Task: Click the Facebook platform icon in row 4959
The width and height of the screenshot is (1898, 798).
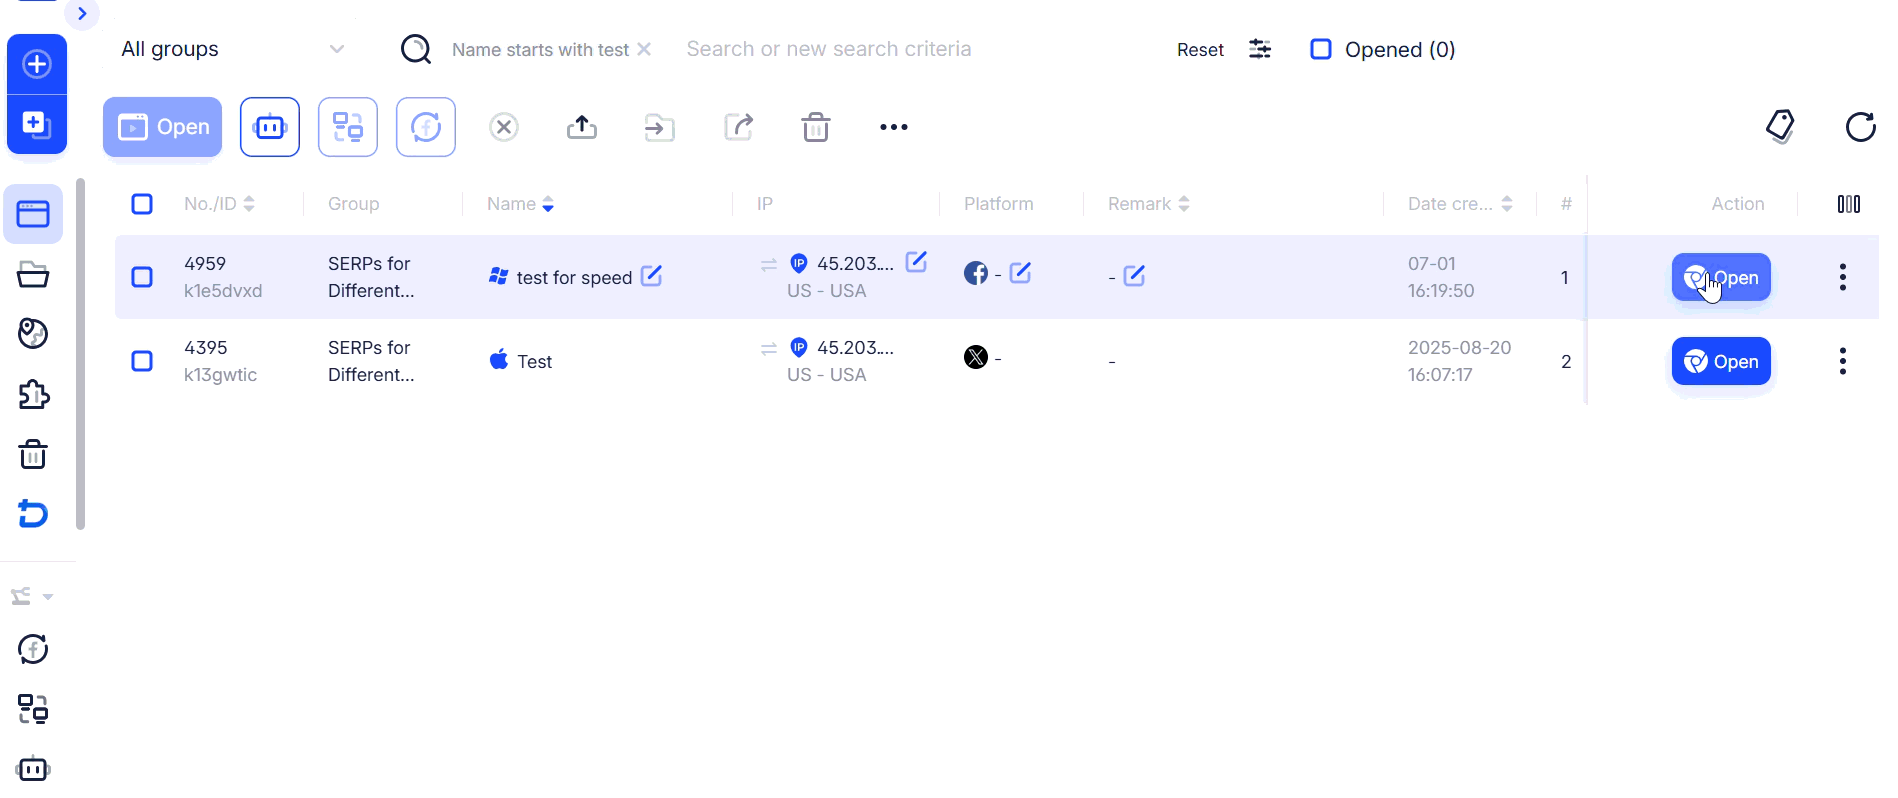Action: tap(976, 273)
